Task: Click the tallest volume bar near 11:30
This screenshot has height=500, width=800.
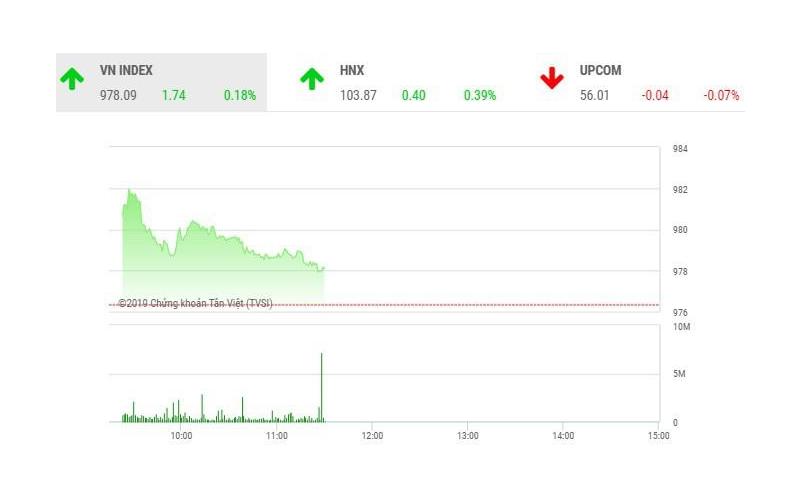Action: [x=321, y=385]
